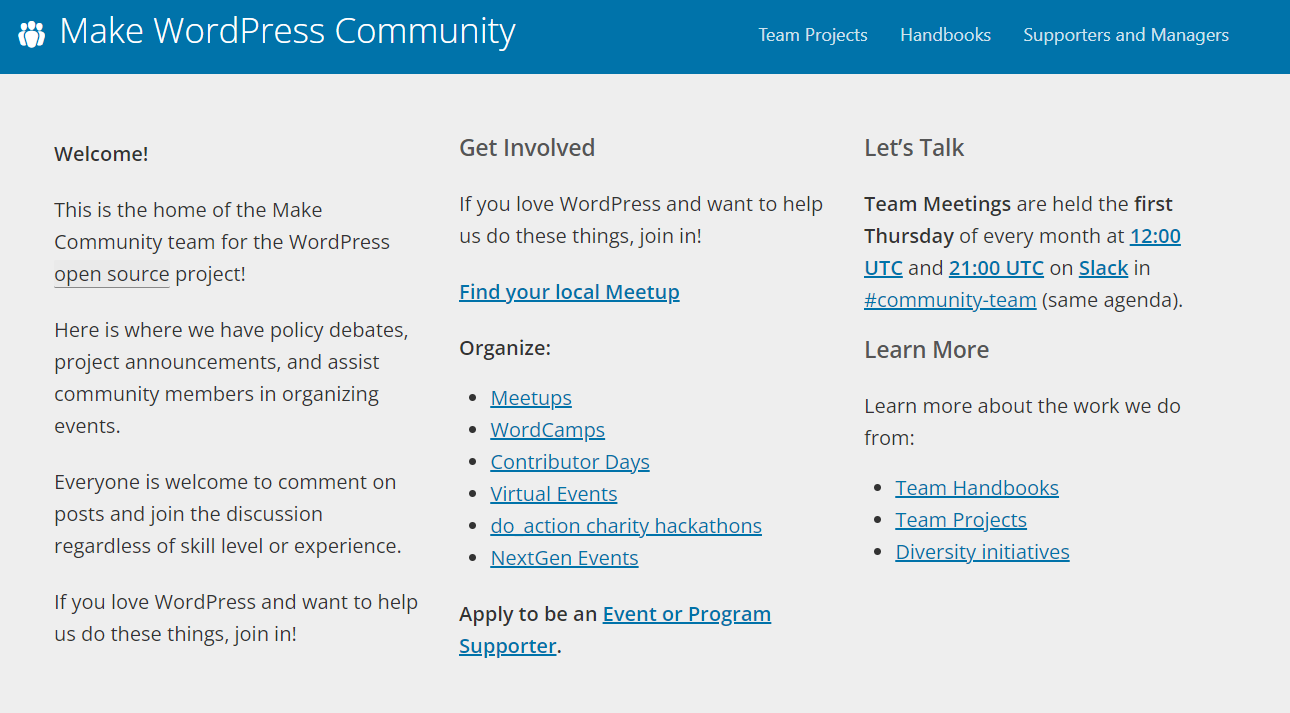
Task: Click the open source glossary term
Action: coord(112,274)
